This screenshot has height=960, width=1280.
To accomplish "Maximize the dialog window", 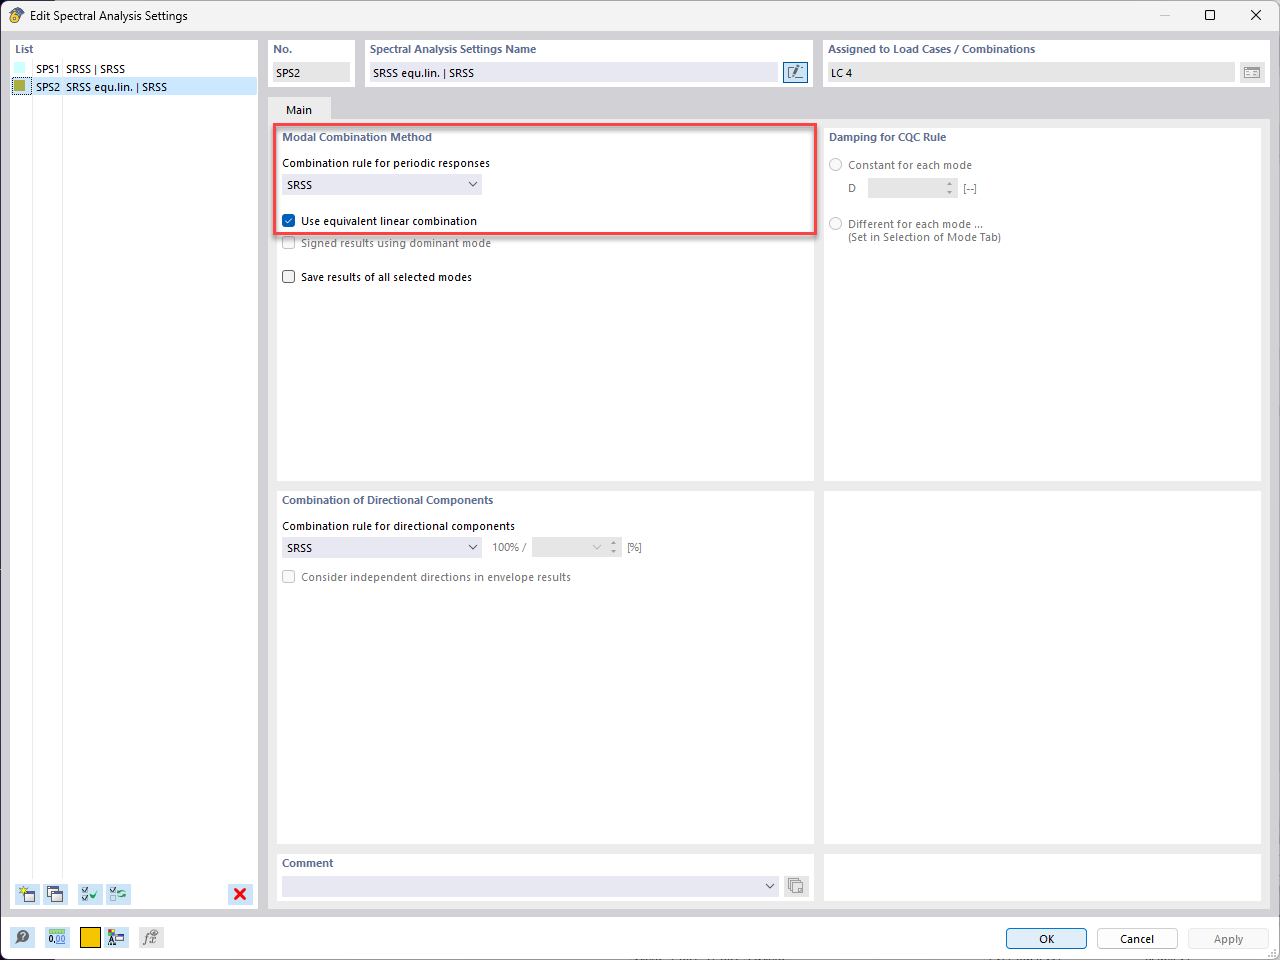I will 1210,15.
